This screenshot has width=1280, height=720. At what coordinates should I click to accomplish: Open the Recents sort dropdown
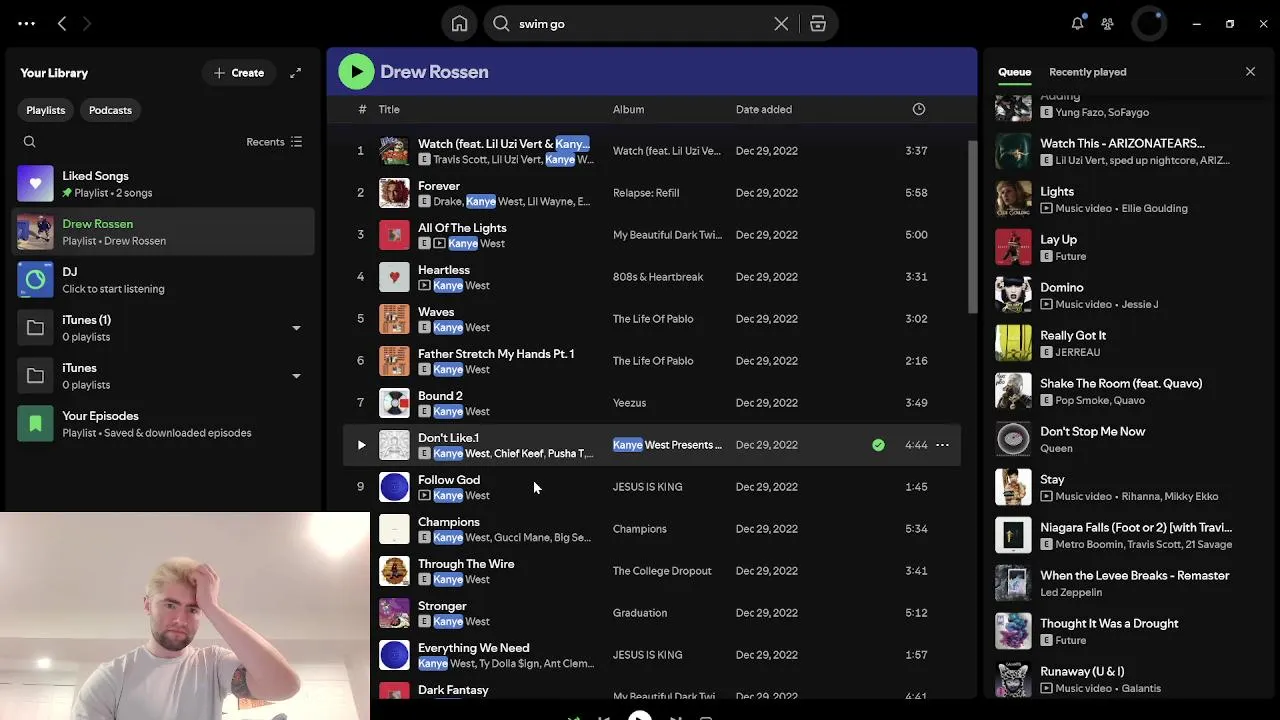[x=274, y=142]
